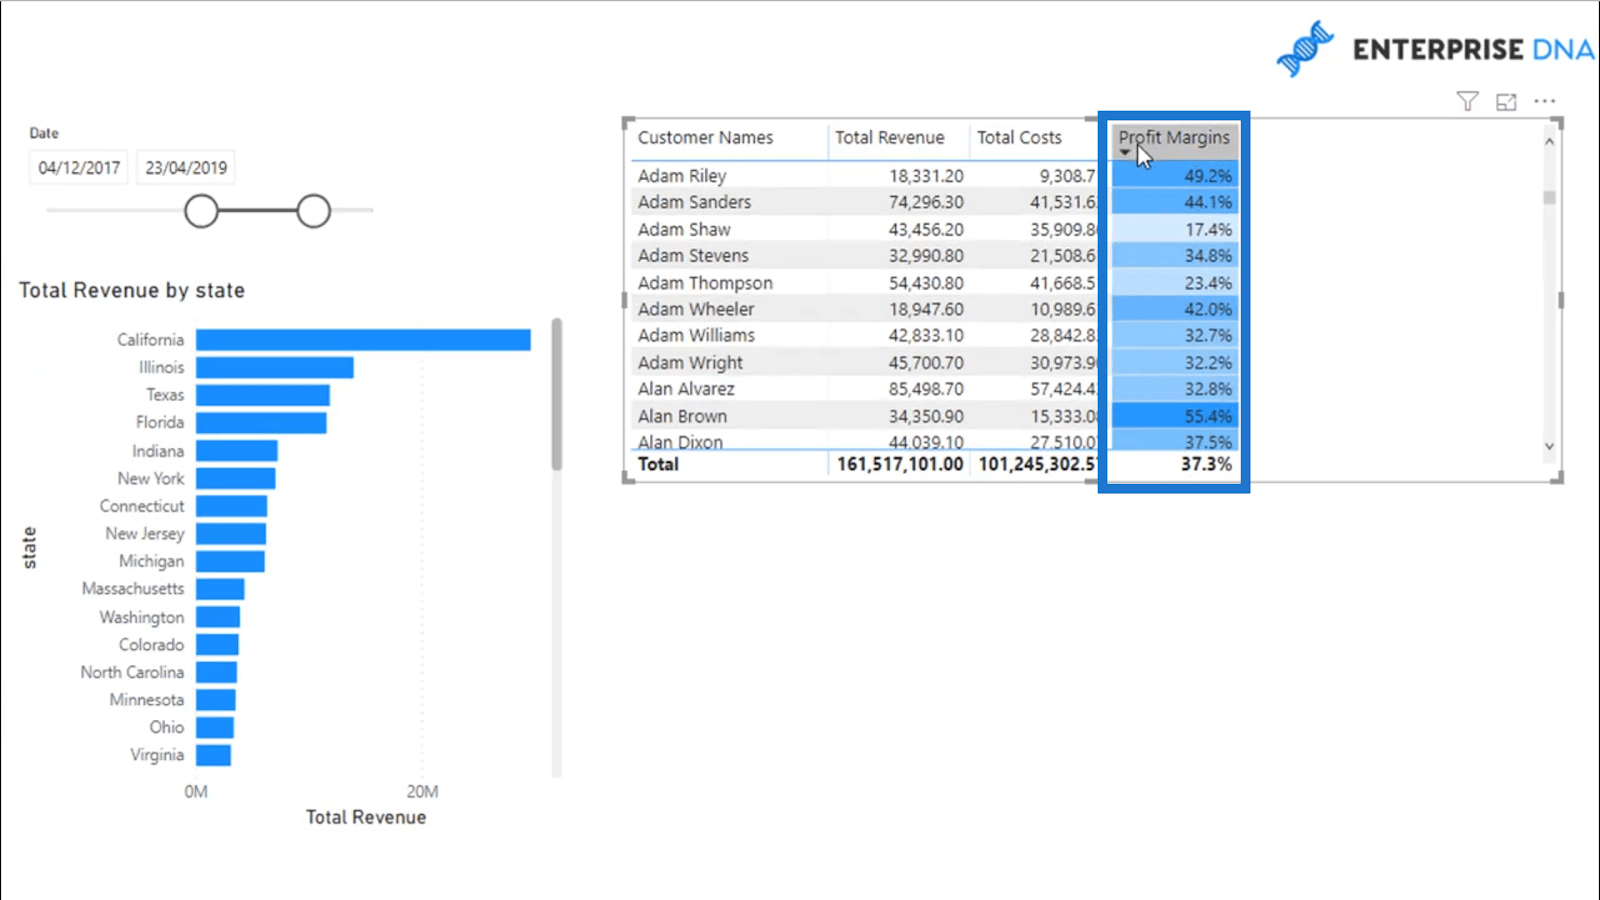1600x900 pixels.
Task: Click the 37.3% total margin cell
Action: point(1206,464)
